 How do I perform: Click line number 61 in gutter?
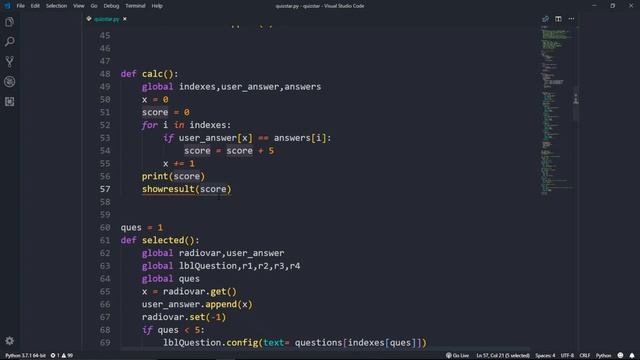point(105,240)
